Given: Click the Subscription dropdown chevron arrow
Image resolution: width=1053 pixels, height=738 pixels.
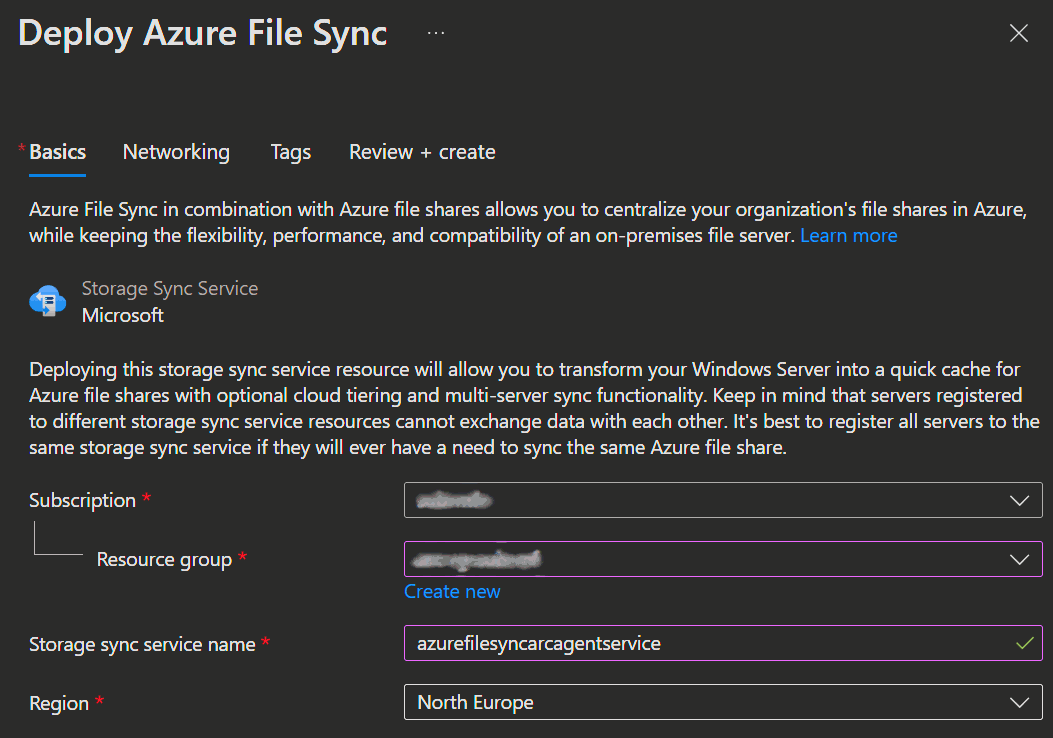Looking at the screenshot, I should click(1019, 501).
